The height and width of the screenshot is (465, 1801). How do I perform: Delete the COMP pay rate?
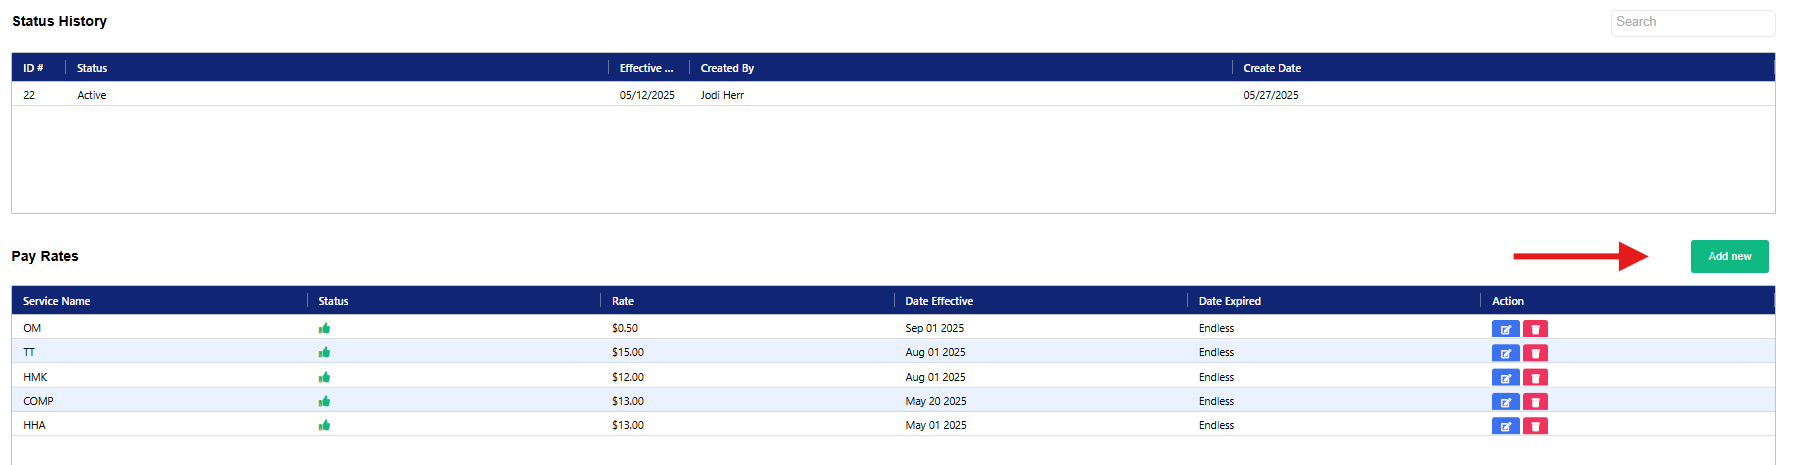click(x=1535, y=402)
